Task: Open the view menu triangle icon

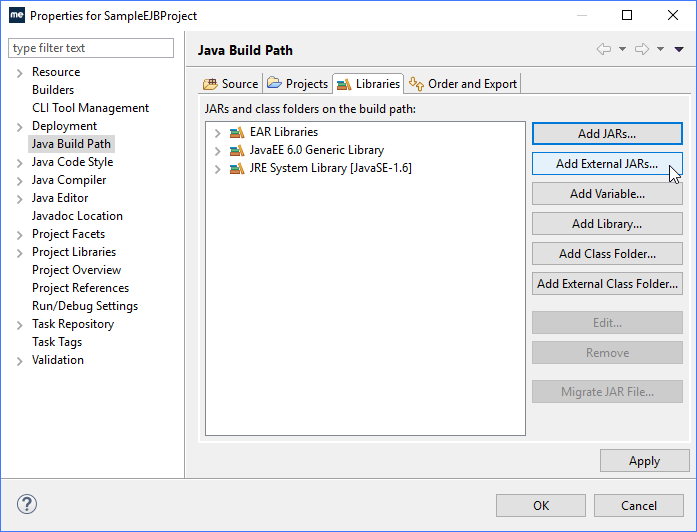Action: tap(679, 49)
